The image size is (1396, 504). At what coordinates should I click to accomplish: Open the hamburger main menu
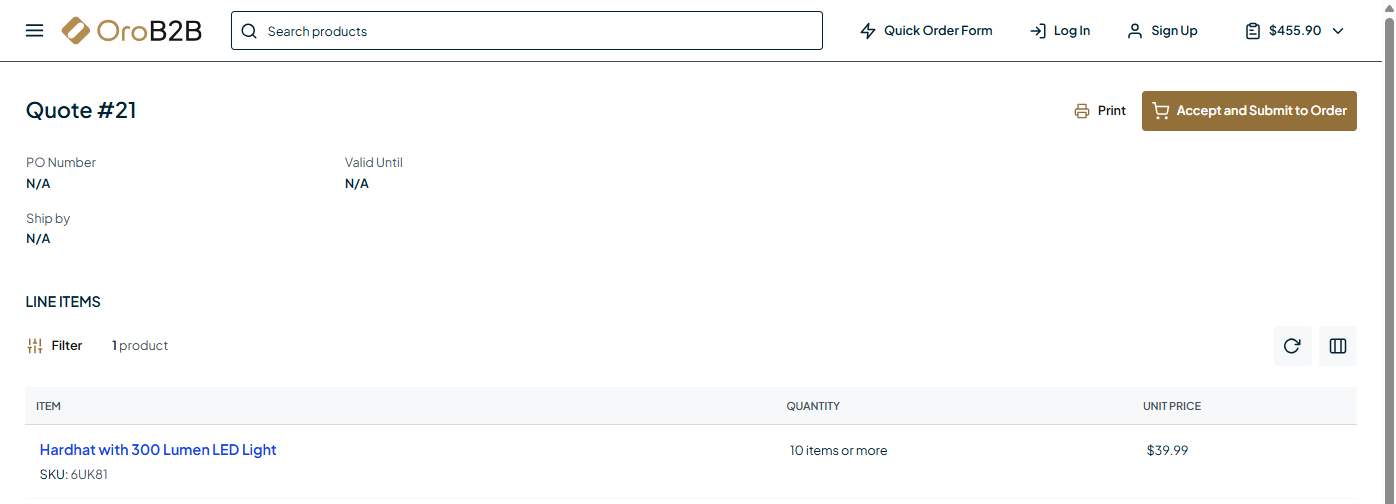pos(34,31)
